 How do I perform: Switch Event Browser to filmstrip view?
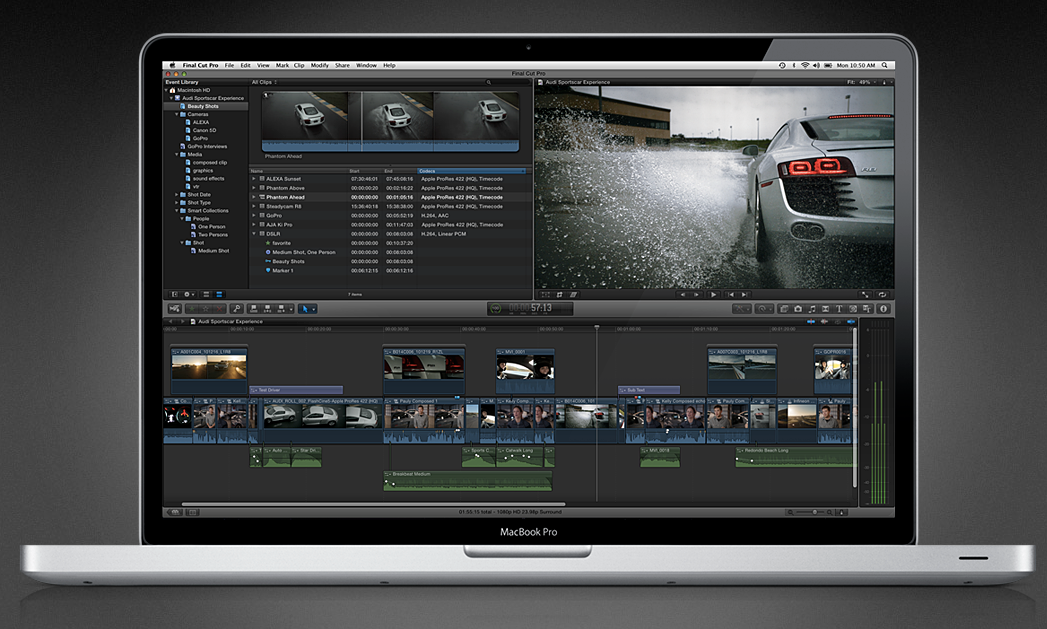[206, 294]
